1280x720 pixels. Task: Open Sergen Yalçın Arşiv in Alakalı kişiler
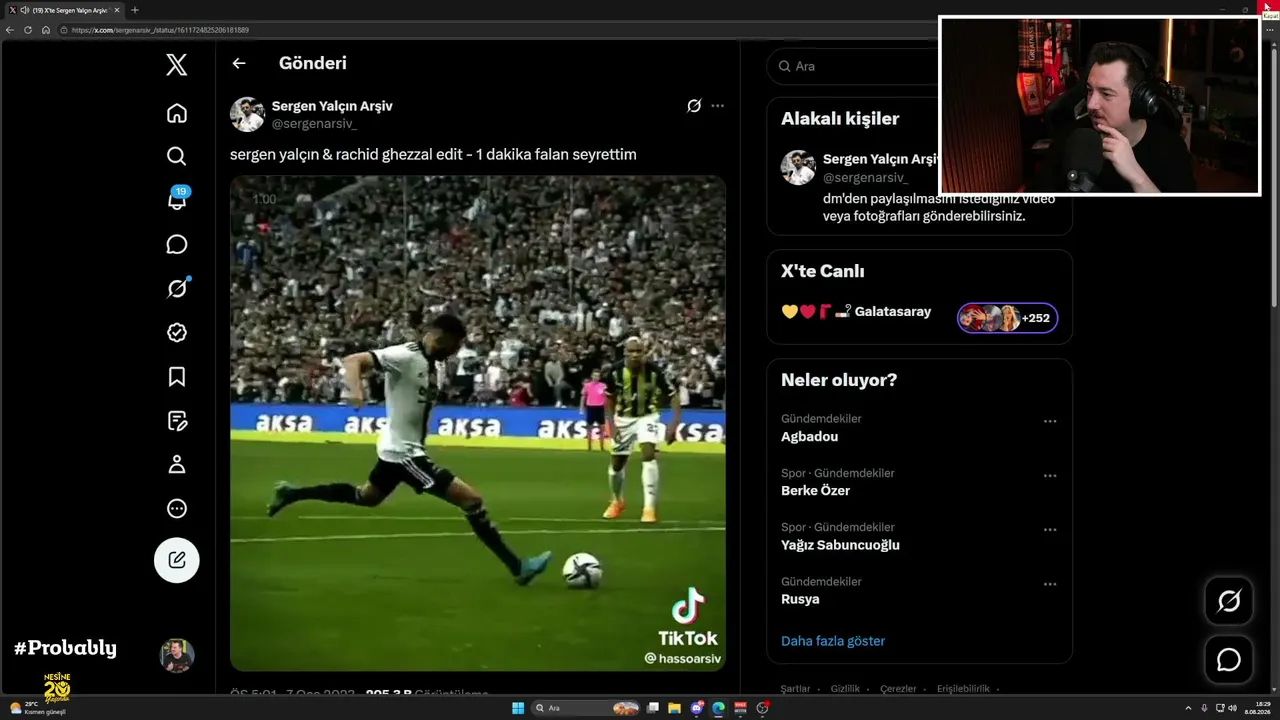click(879, 159)
